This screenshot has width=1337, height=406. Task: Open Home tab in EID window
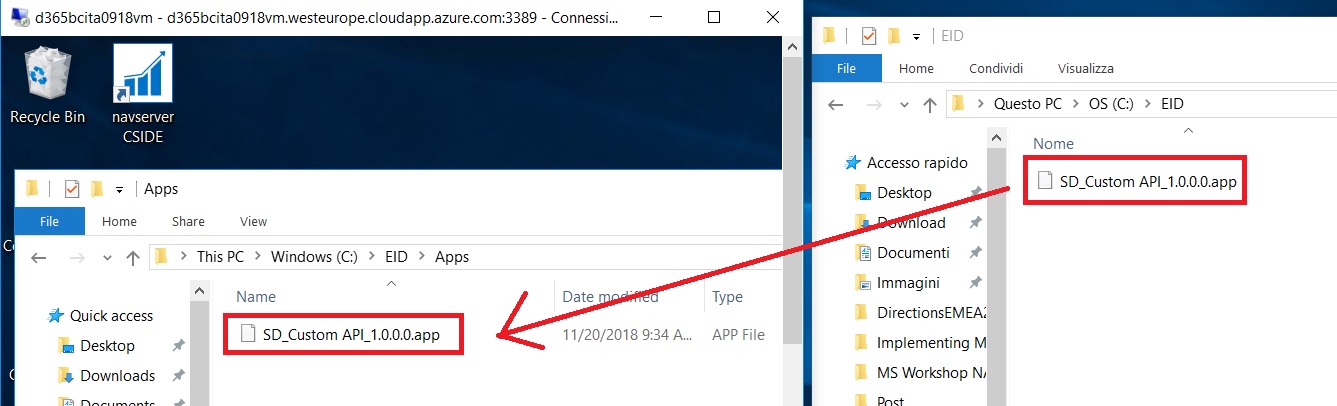[916, 68]
